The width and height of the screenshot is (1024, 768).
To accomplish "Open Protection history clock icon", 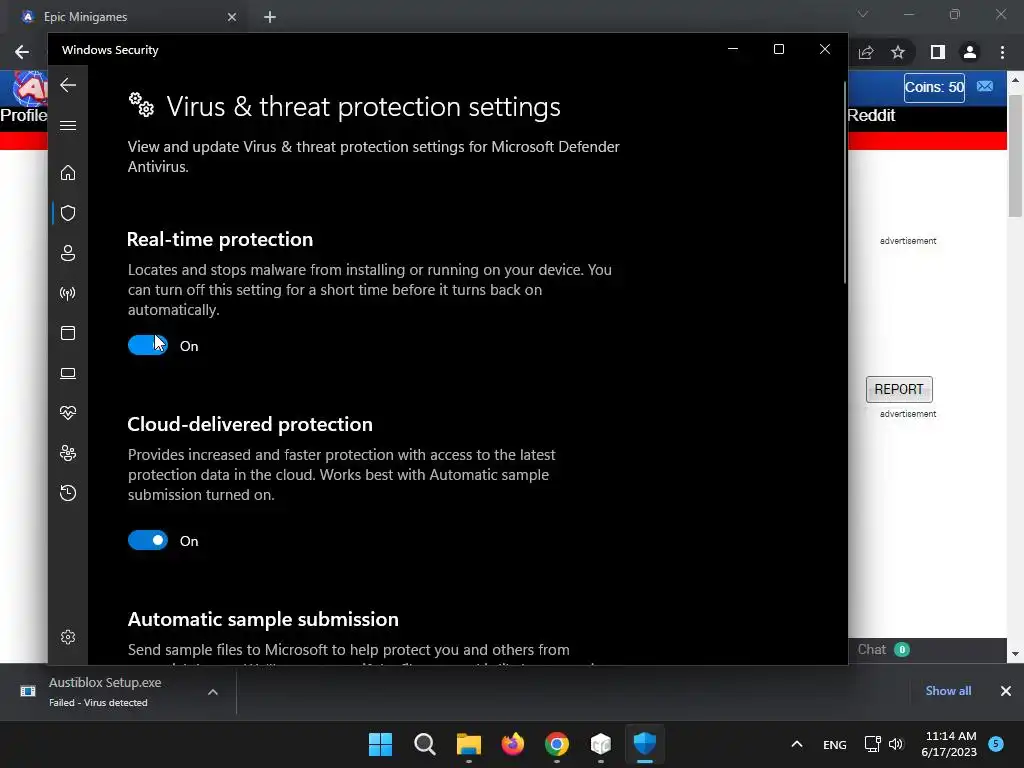I will pos(68,493).
